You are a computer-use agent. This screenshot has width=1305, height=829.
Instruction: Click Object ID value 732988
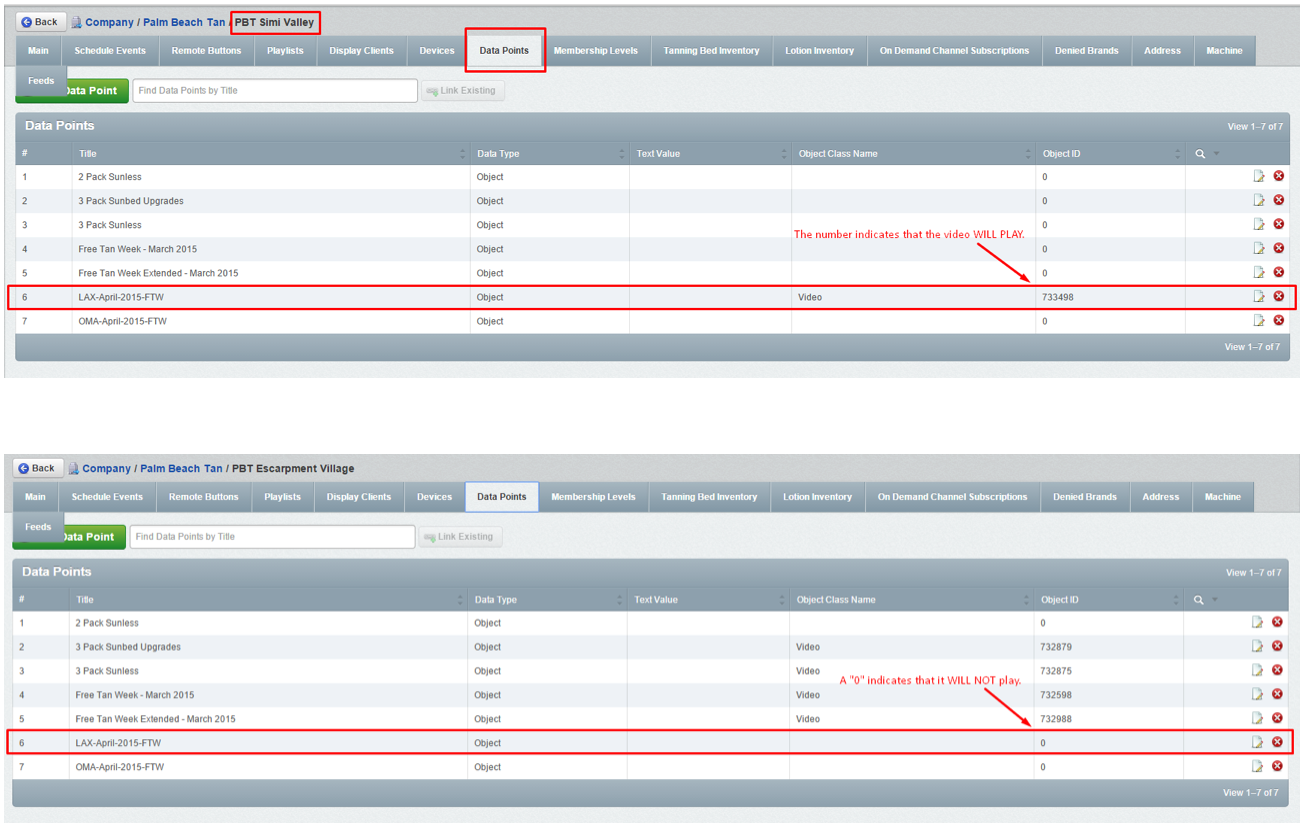[x=1056, y=719]
